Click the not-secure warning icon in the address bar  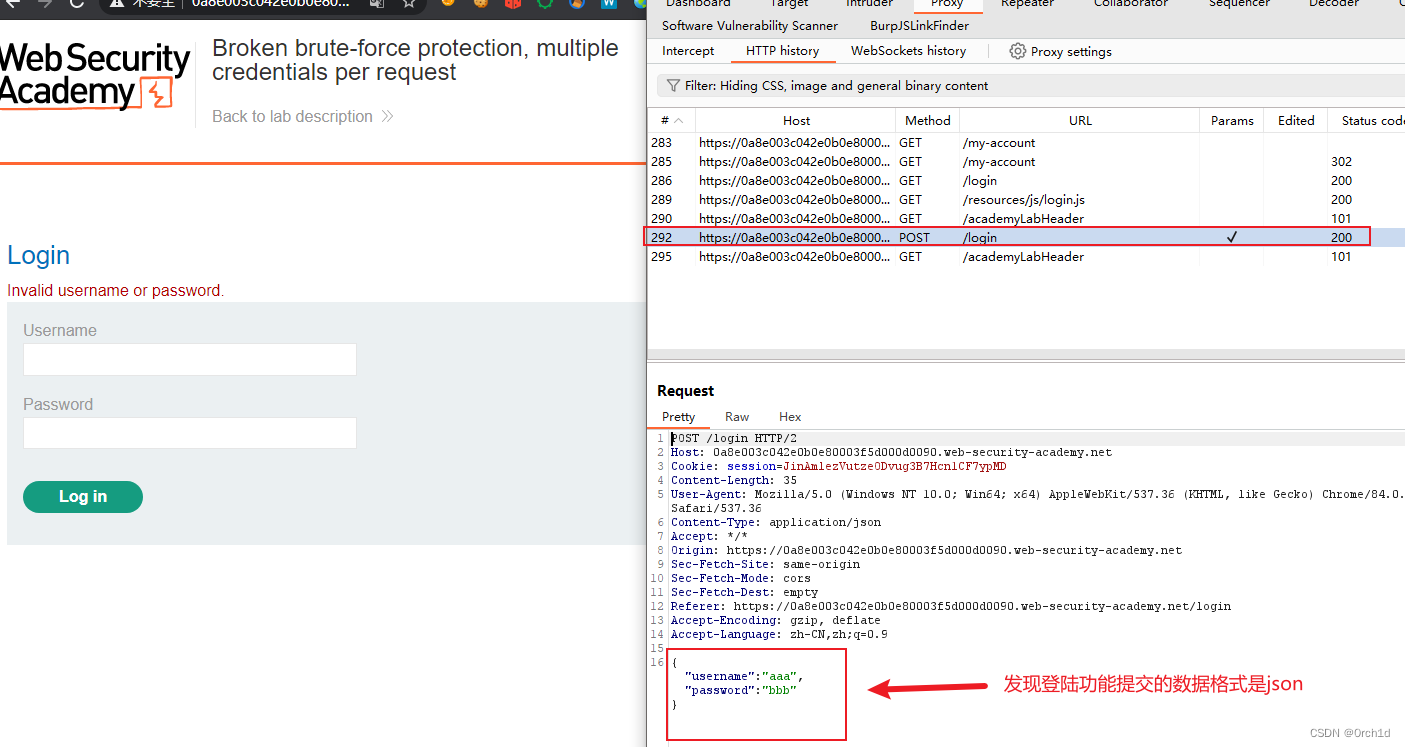click(x=117, y=4)
